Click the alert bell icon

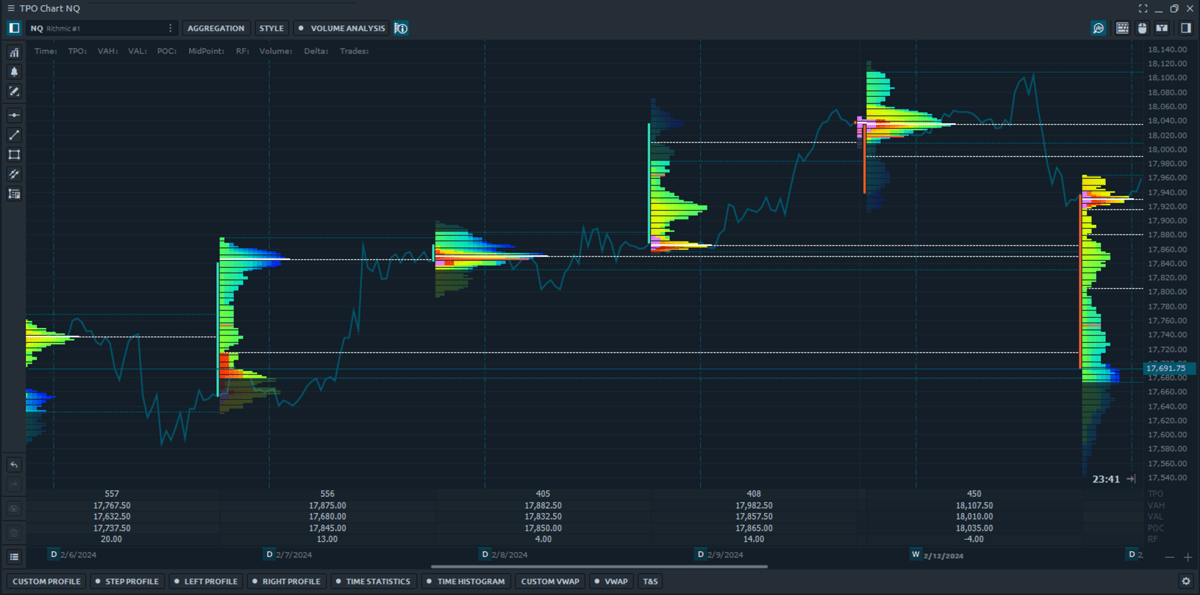14,72
